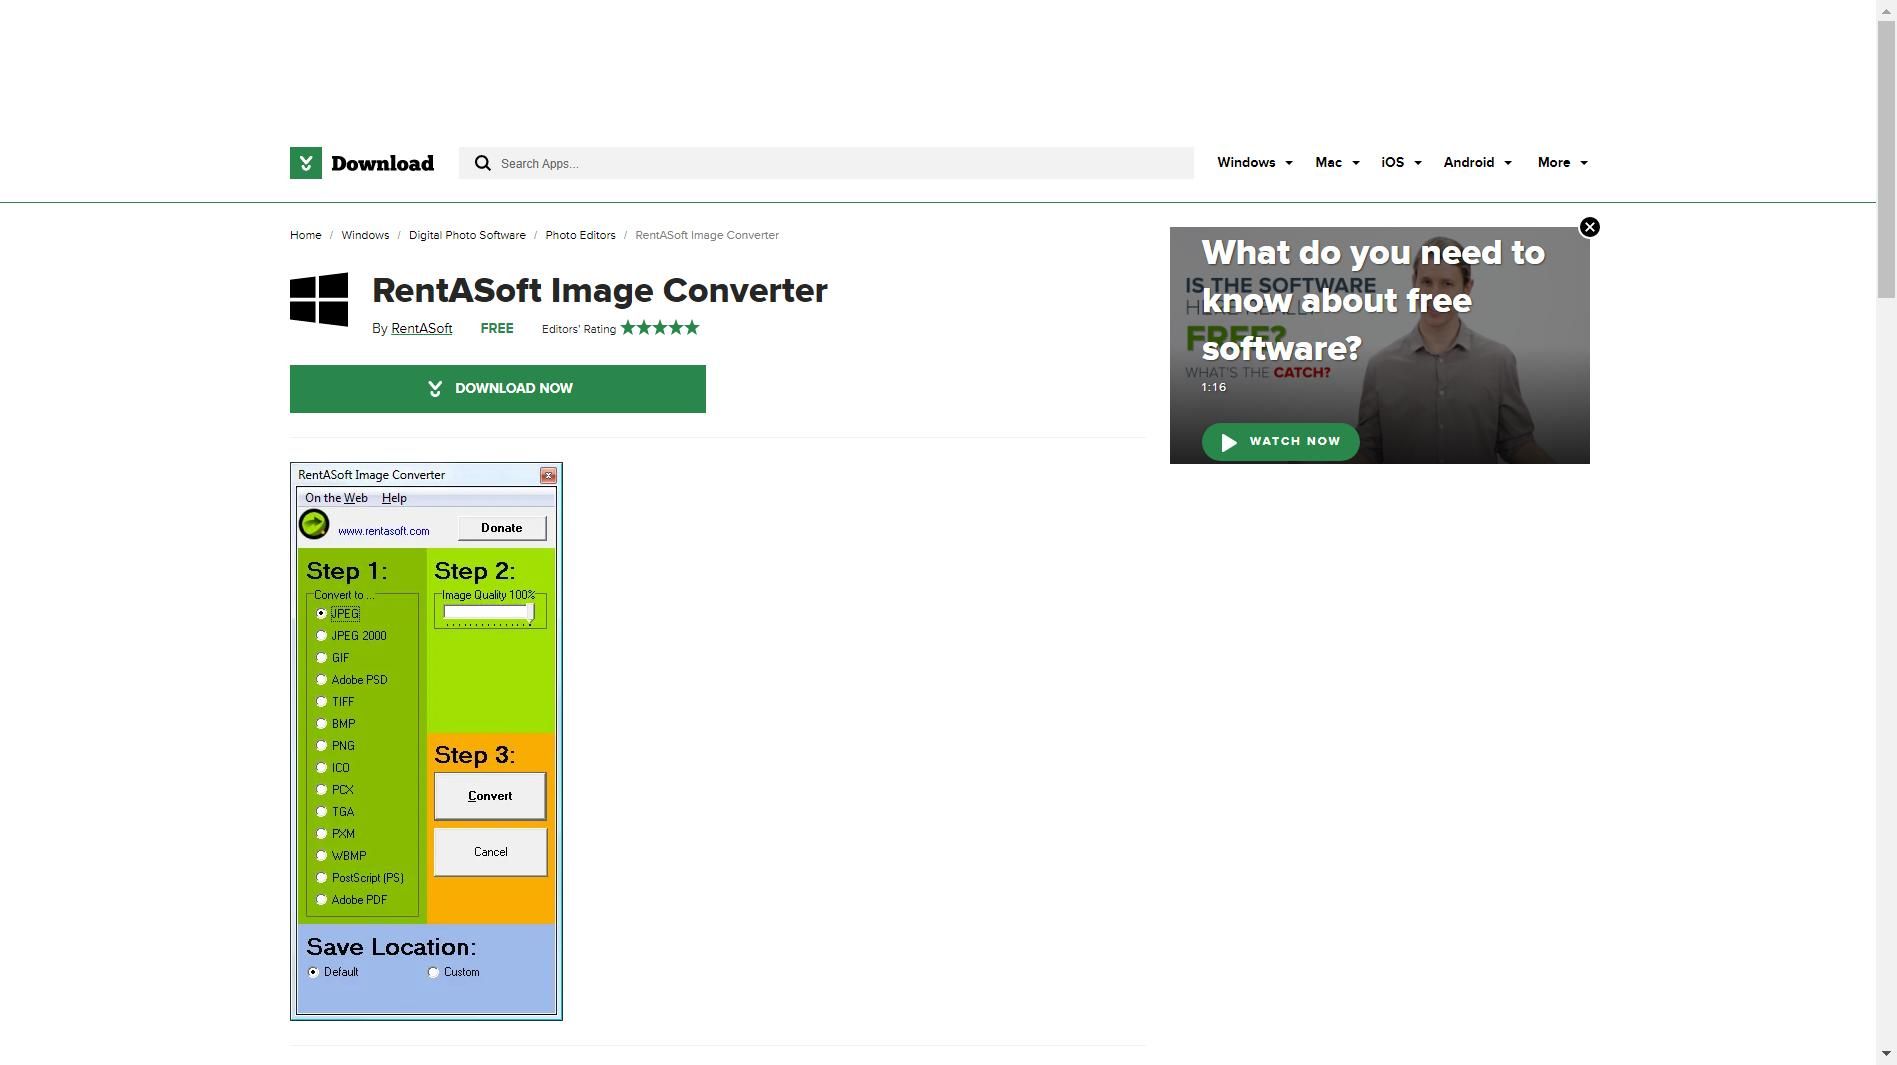Screen dimensions: 1897x1065
Task: Select the Default save location radio
Action: (x=313, y=972)
